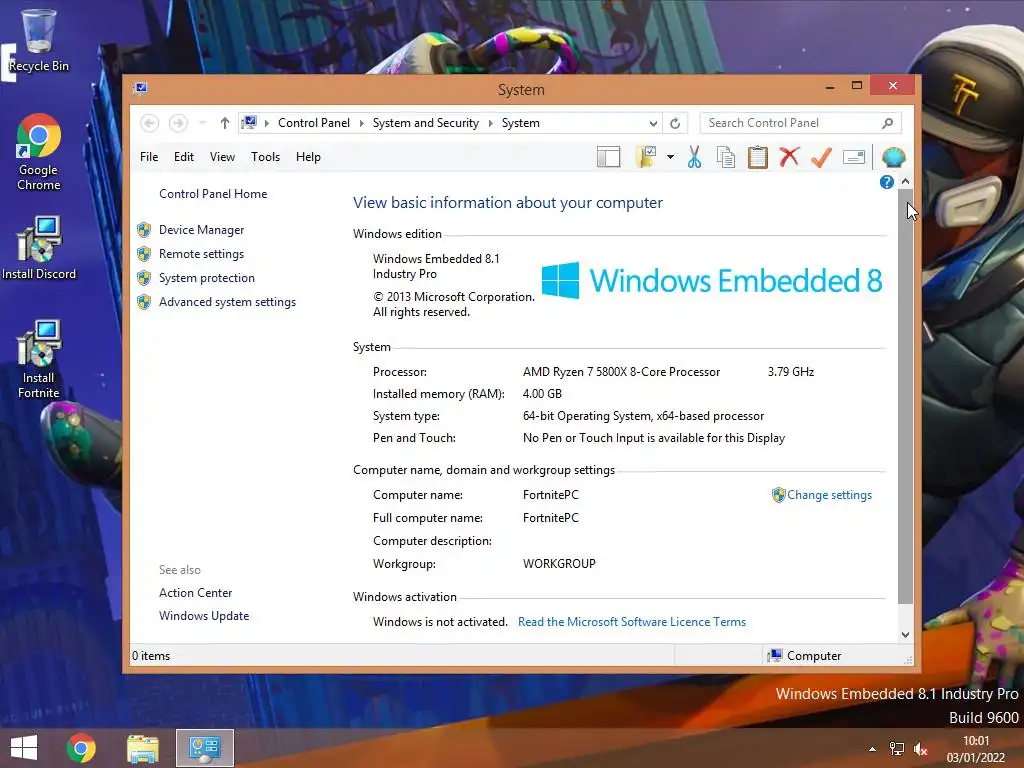1024x768 pixels.
Task: Open the Edit menu
Action: [x=184, y=157]
